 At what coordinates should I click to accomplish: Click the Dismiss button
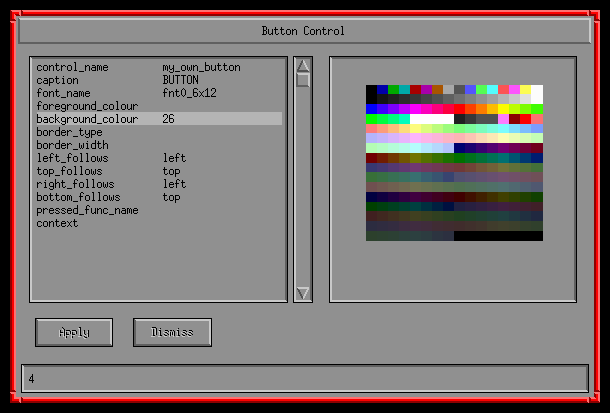[x=172, y=332]
